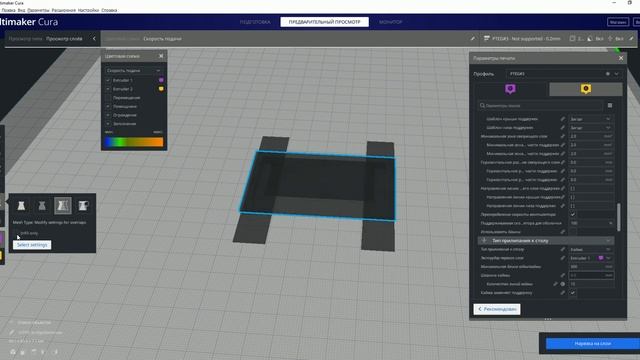Open the second Zig Zag pattern dropdown
640x360 pixels.
[591, 127]
